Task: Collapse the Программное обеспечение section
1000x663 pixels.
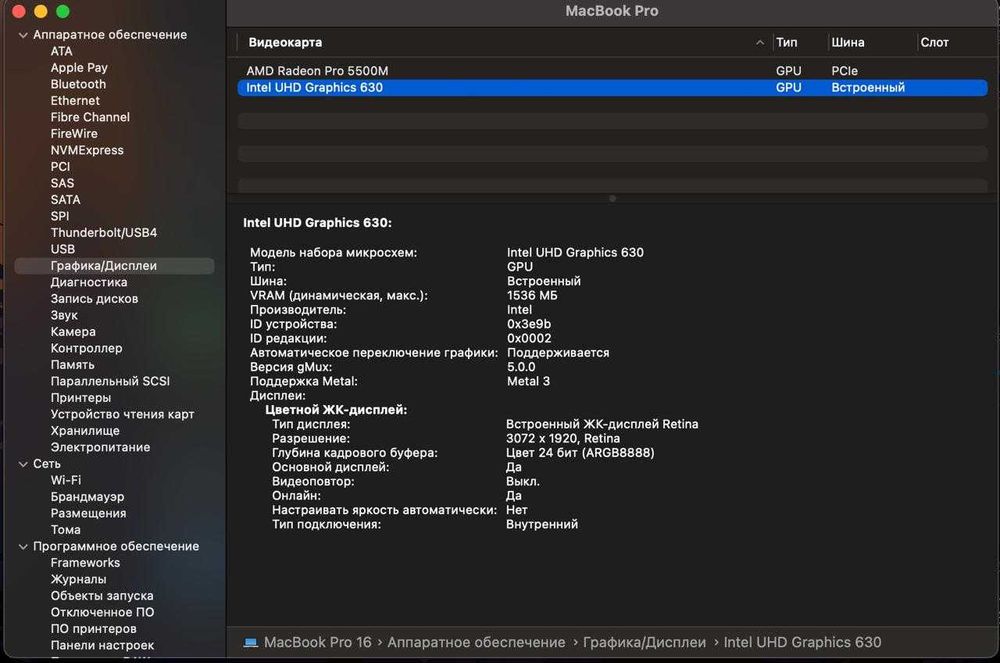Action: [23, 547]
